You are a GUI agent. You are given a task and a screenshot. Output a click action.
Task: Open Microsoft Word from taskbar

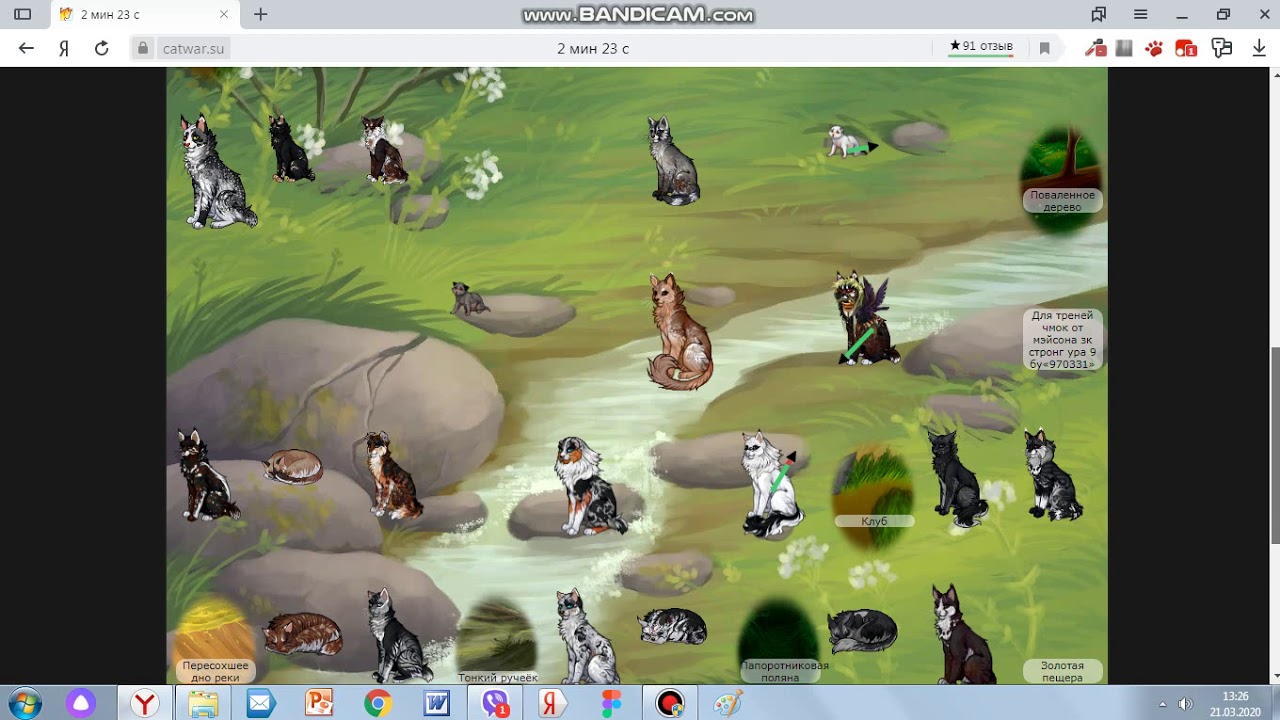(437, 703)
